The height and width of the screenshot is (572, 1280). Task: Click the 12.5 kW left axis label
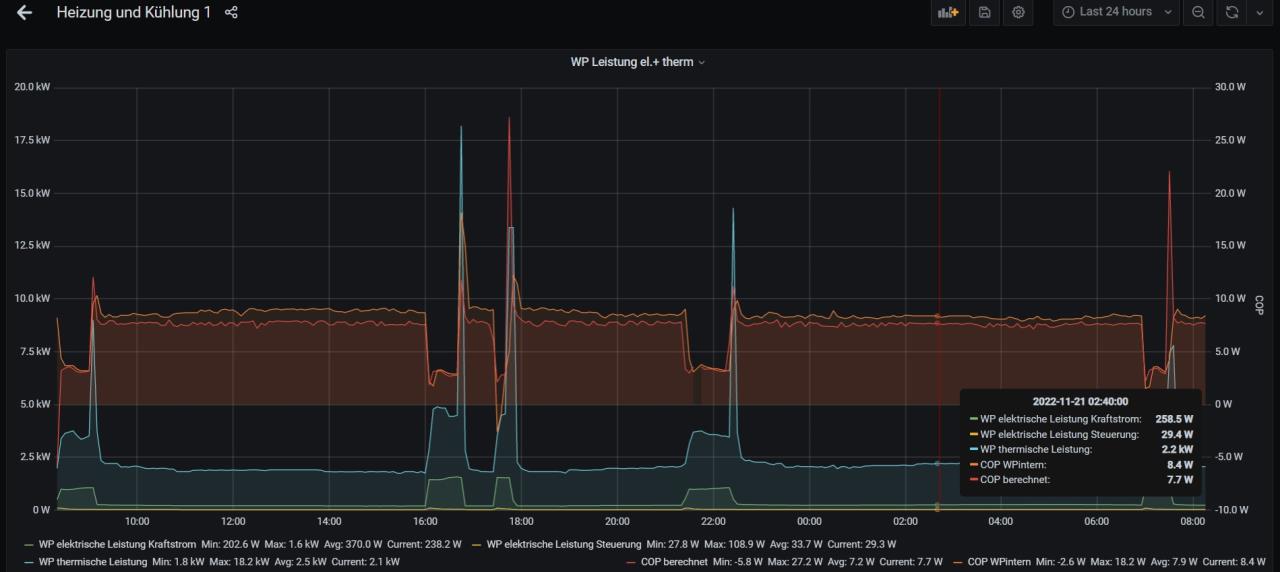[32, 246]
